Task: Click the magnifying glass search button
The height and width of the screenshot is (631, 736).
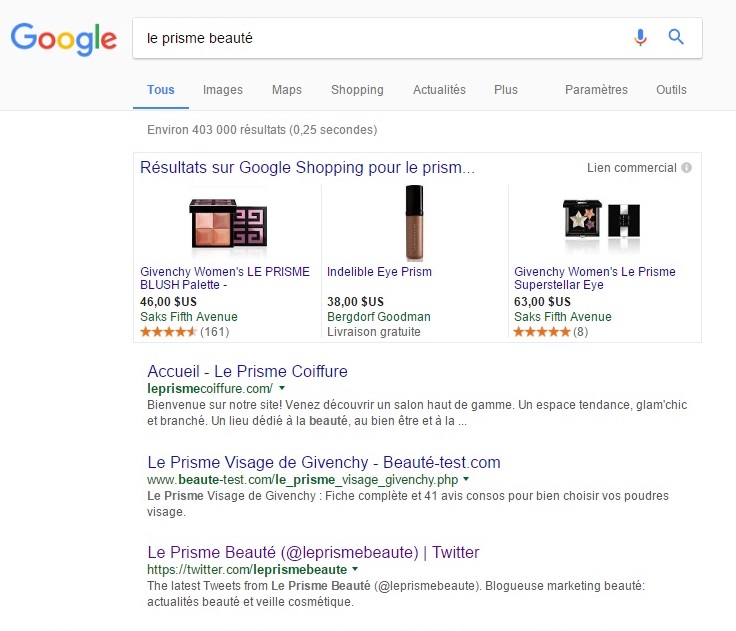Action: pyautogui.click(x=676, y=37)
